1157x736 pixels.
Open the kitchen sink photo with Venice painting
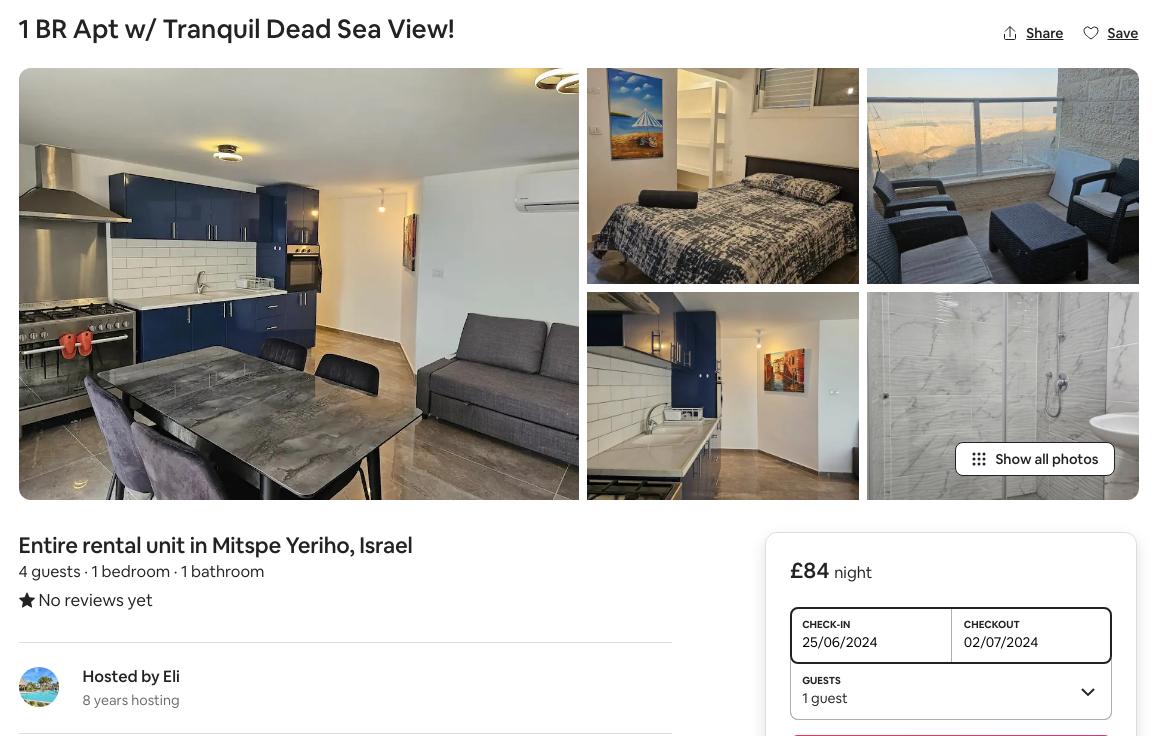722,396
